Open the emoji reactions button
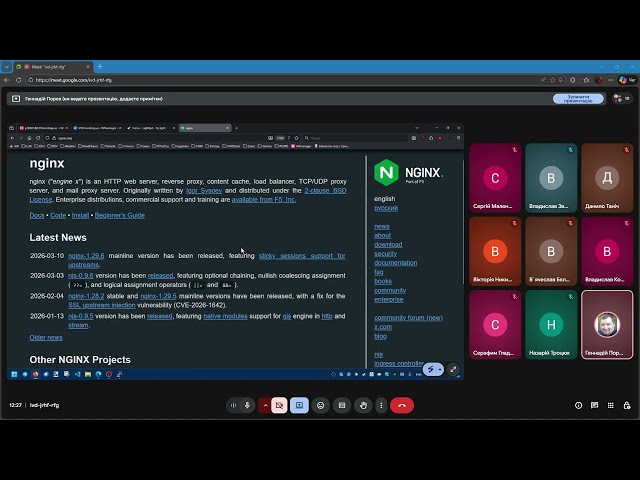 [321, 405]
